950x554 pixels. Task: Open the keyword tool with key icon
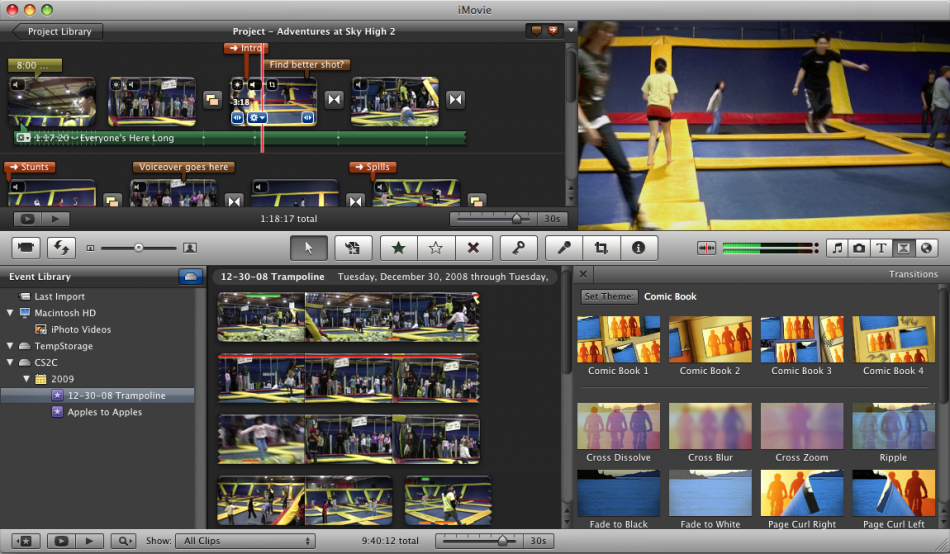[519, 247]
